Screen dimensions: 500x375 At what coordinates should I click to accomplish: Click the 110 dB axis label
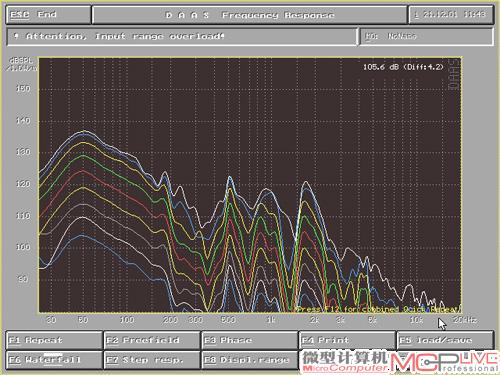pos(23,216)
